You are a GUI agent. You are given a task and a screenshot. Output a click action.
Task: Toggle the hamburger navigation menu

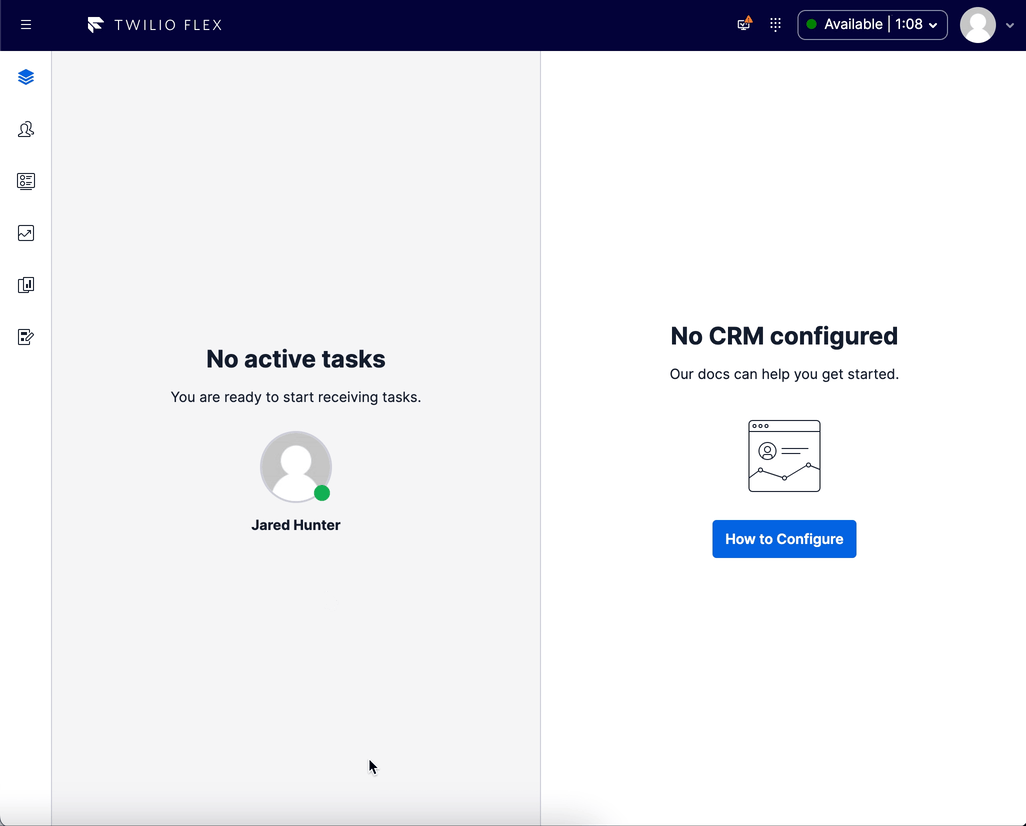[x=25, y=24]
